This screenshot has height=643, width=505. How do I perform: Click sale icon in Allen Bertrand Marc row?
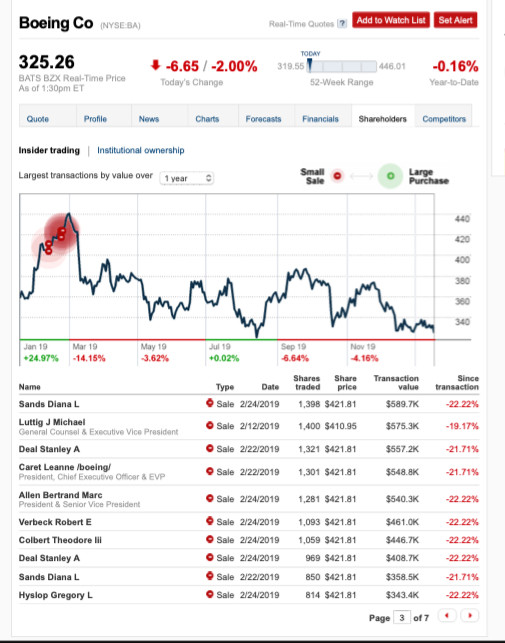coord(210,498)
